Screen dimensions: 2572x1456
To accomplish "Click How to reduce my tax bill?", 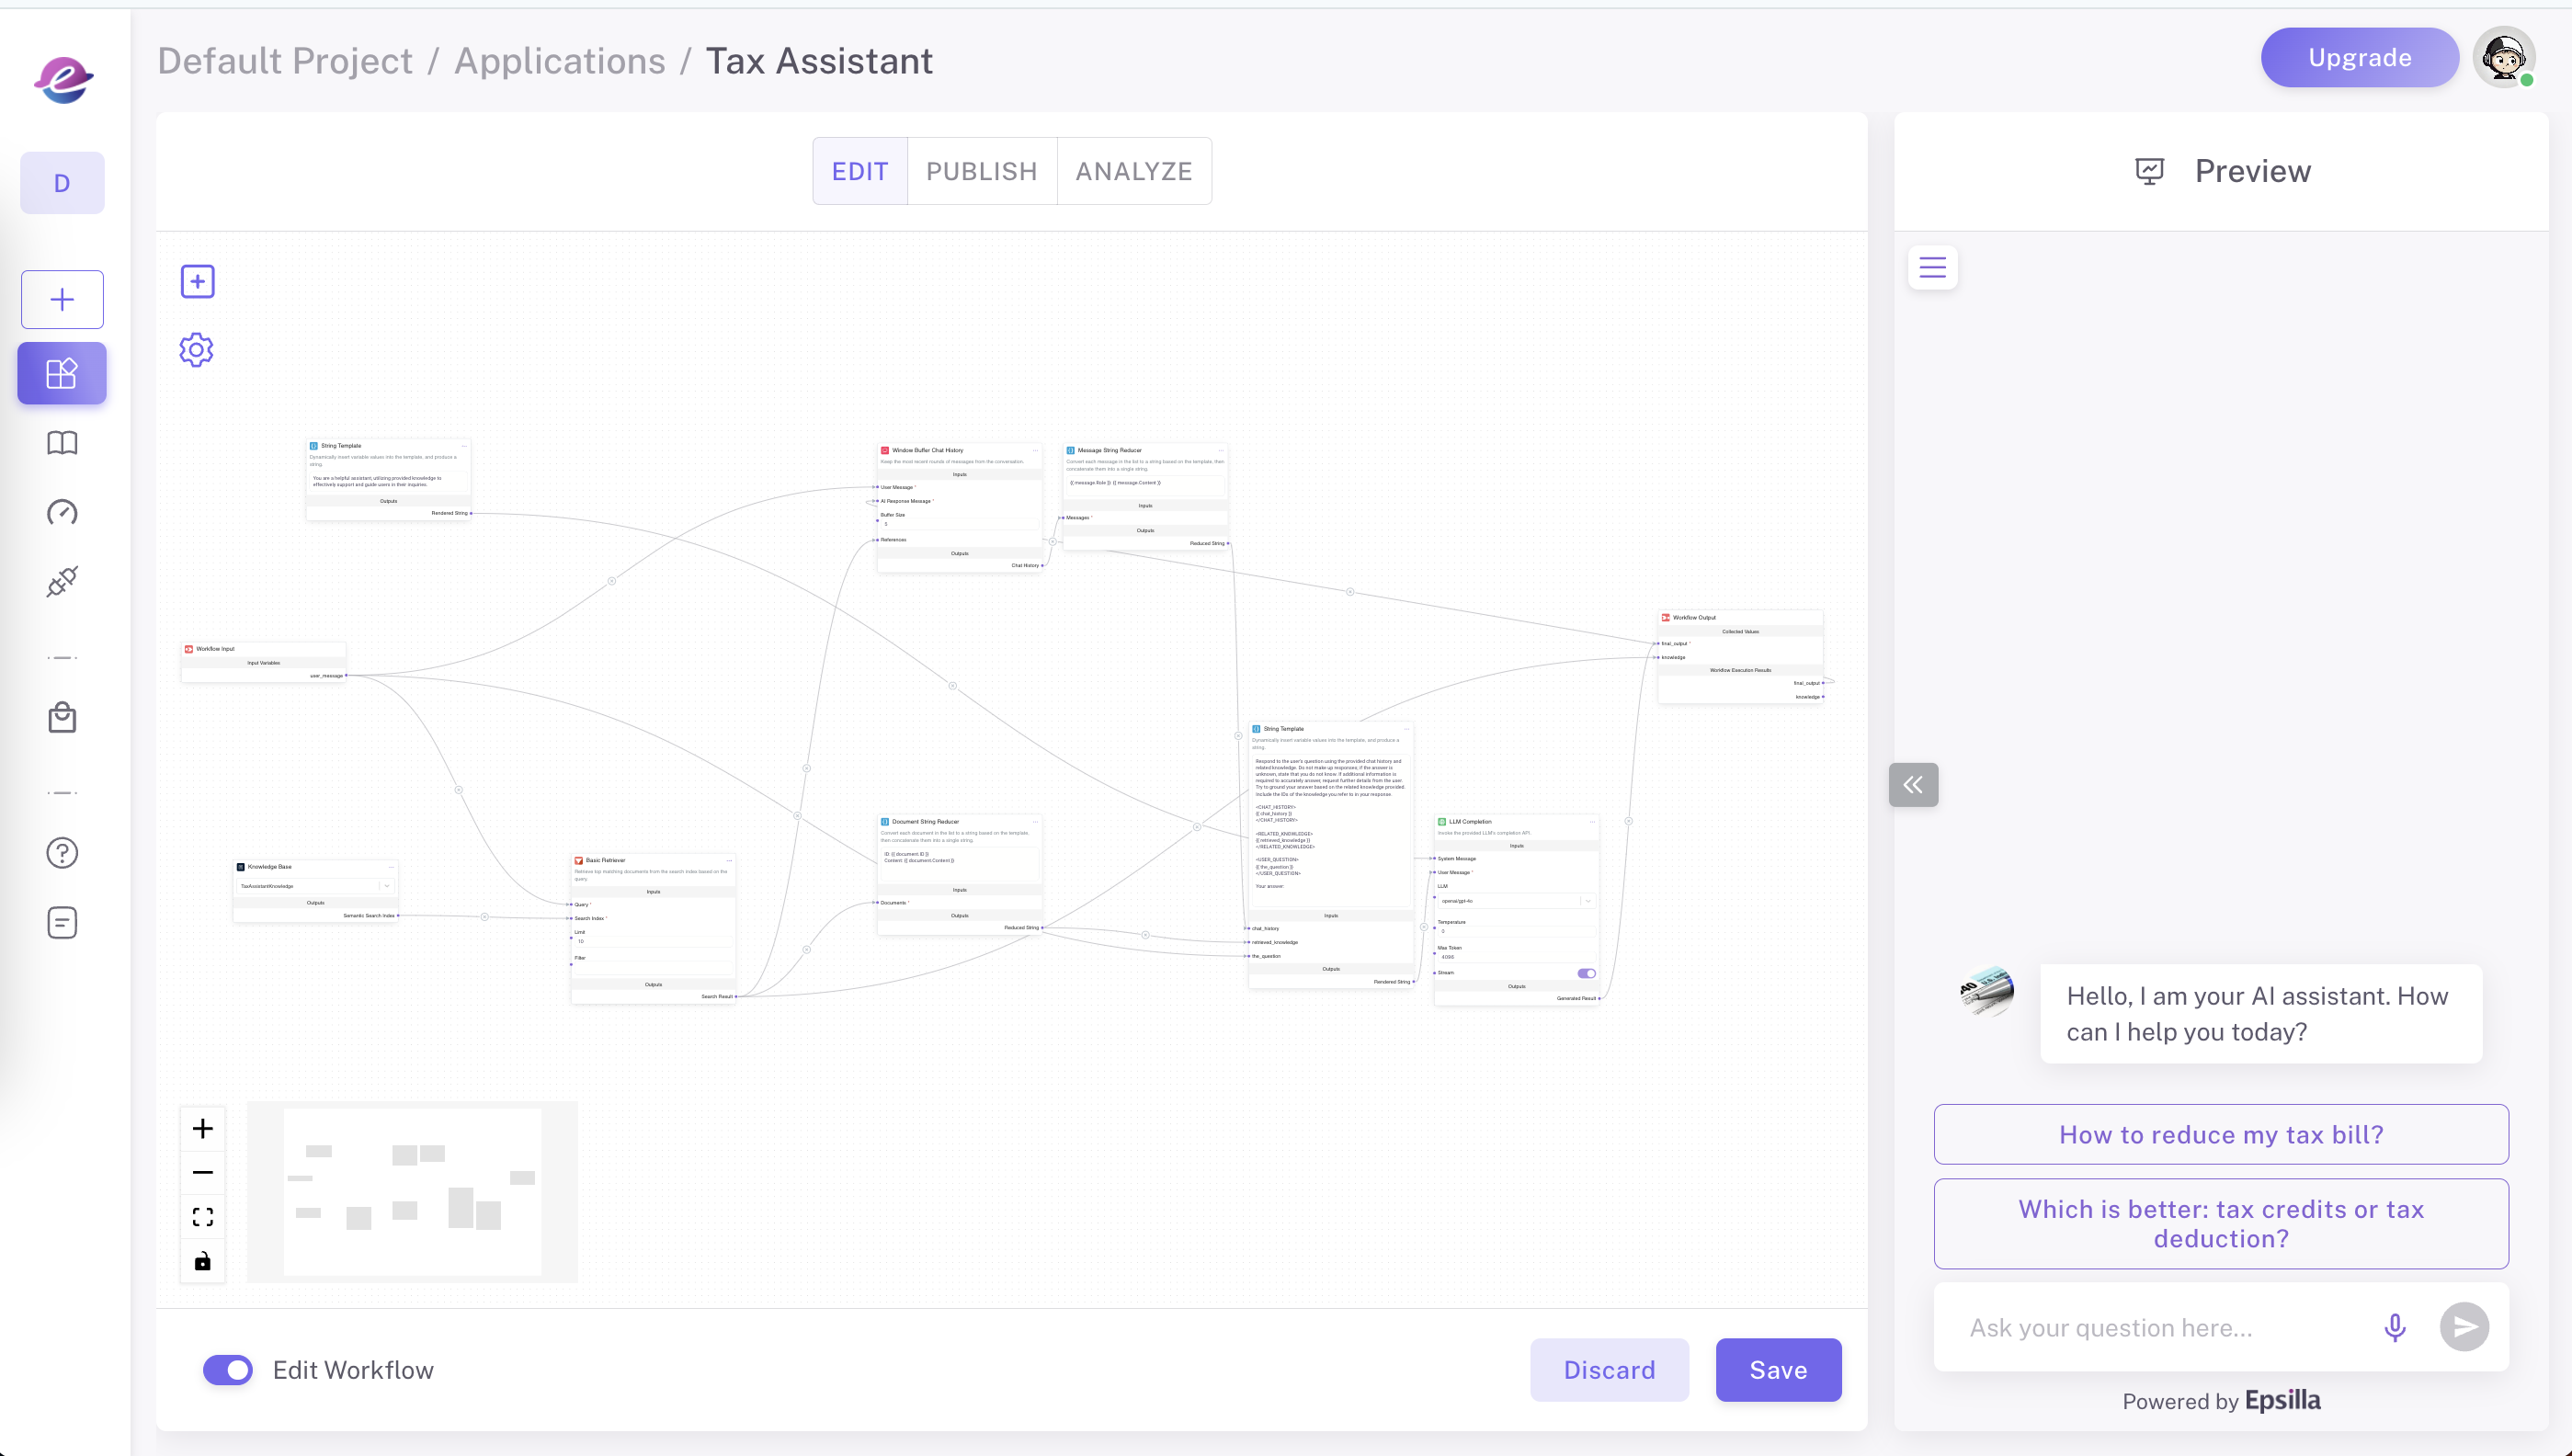I will (x=2221, y=1134).
